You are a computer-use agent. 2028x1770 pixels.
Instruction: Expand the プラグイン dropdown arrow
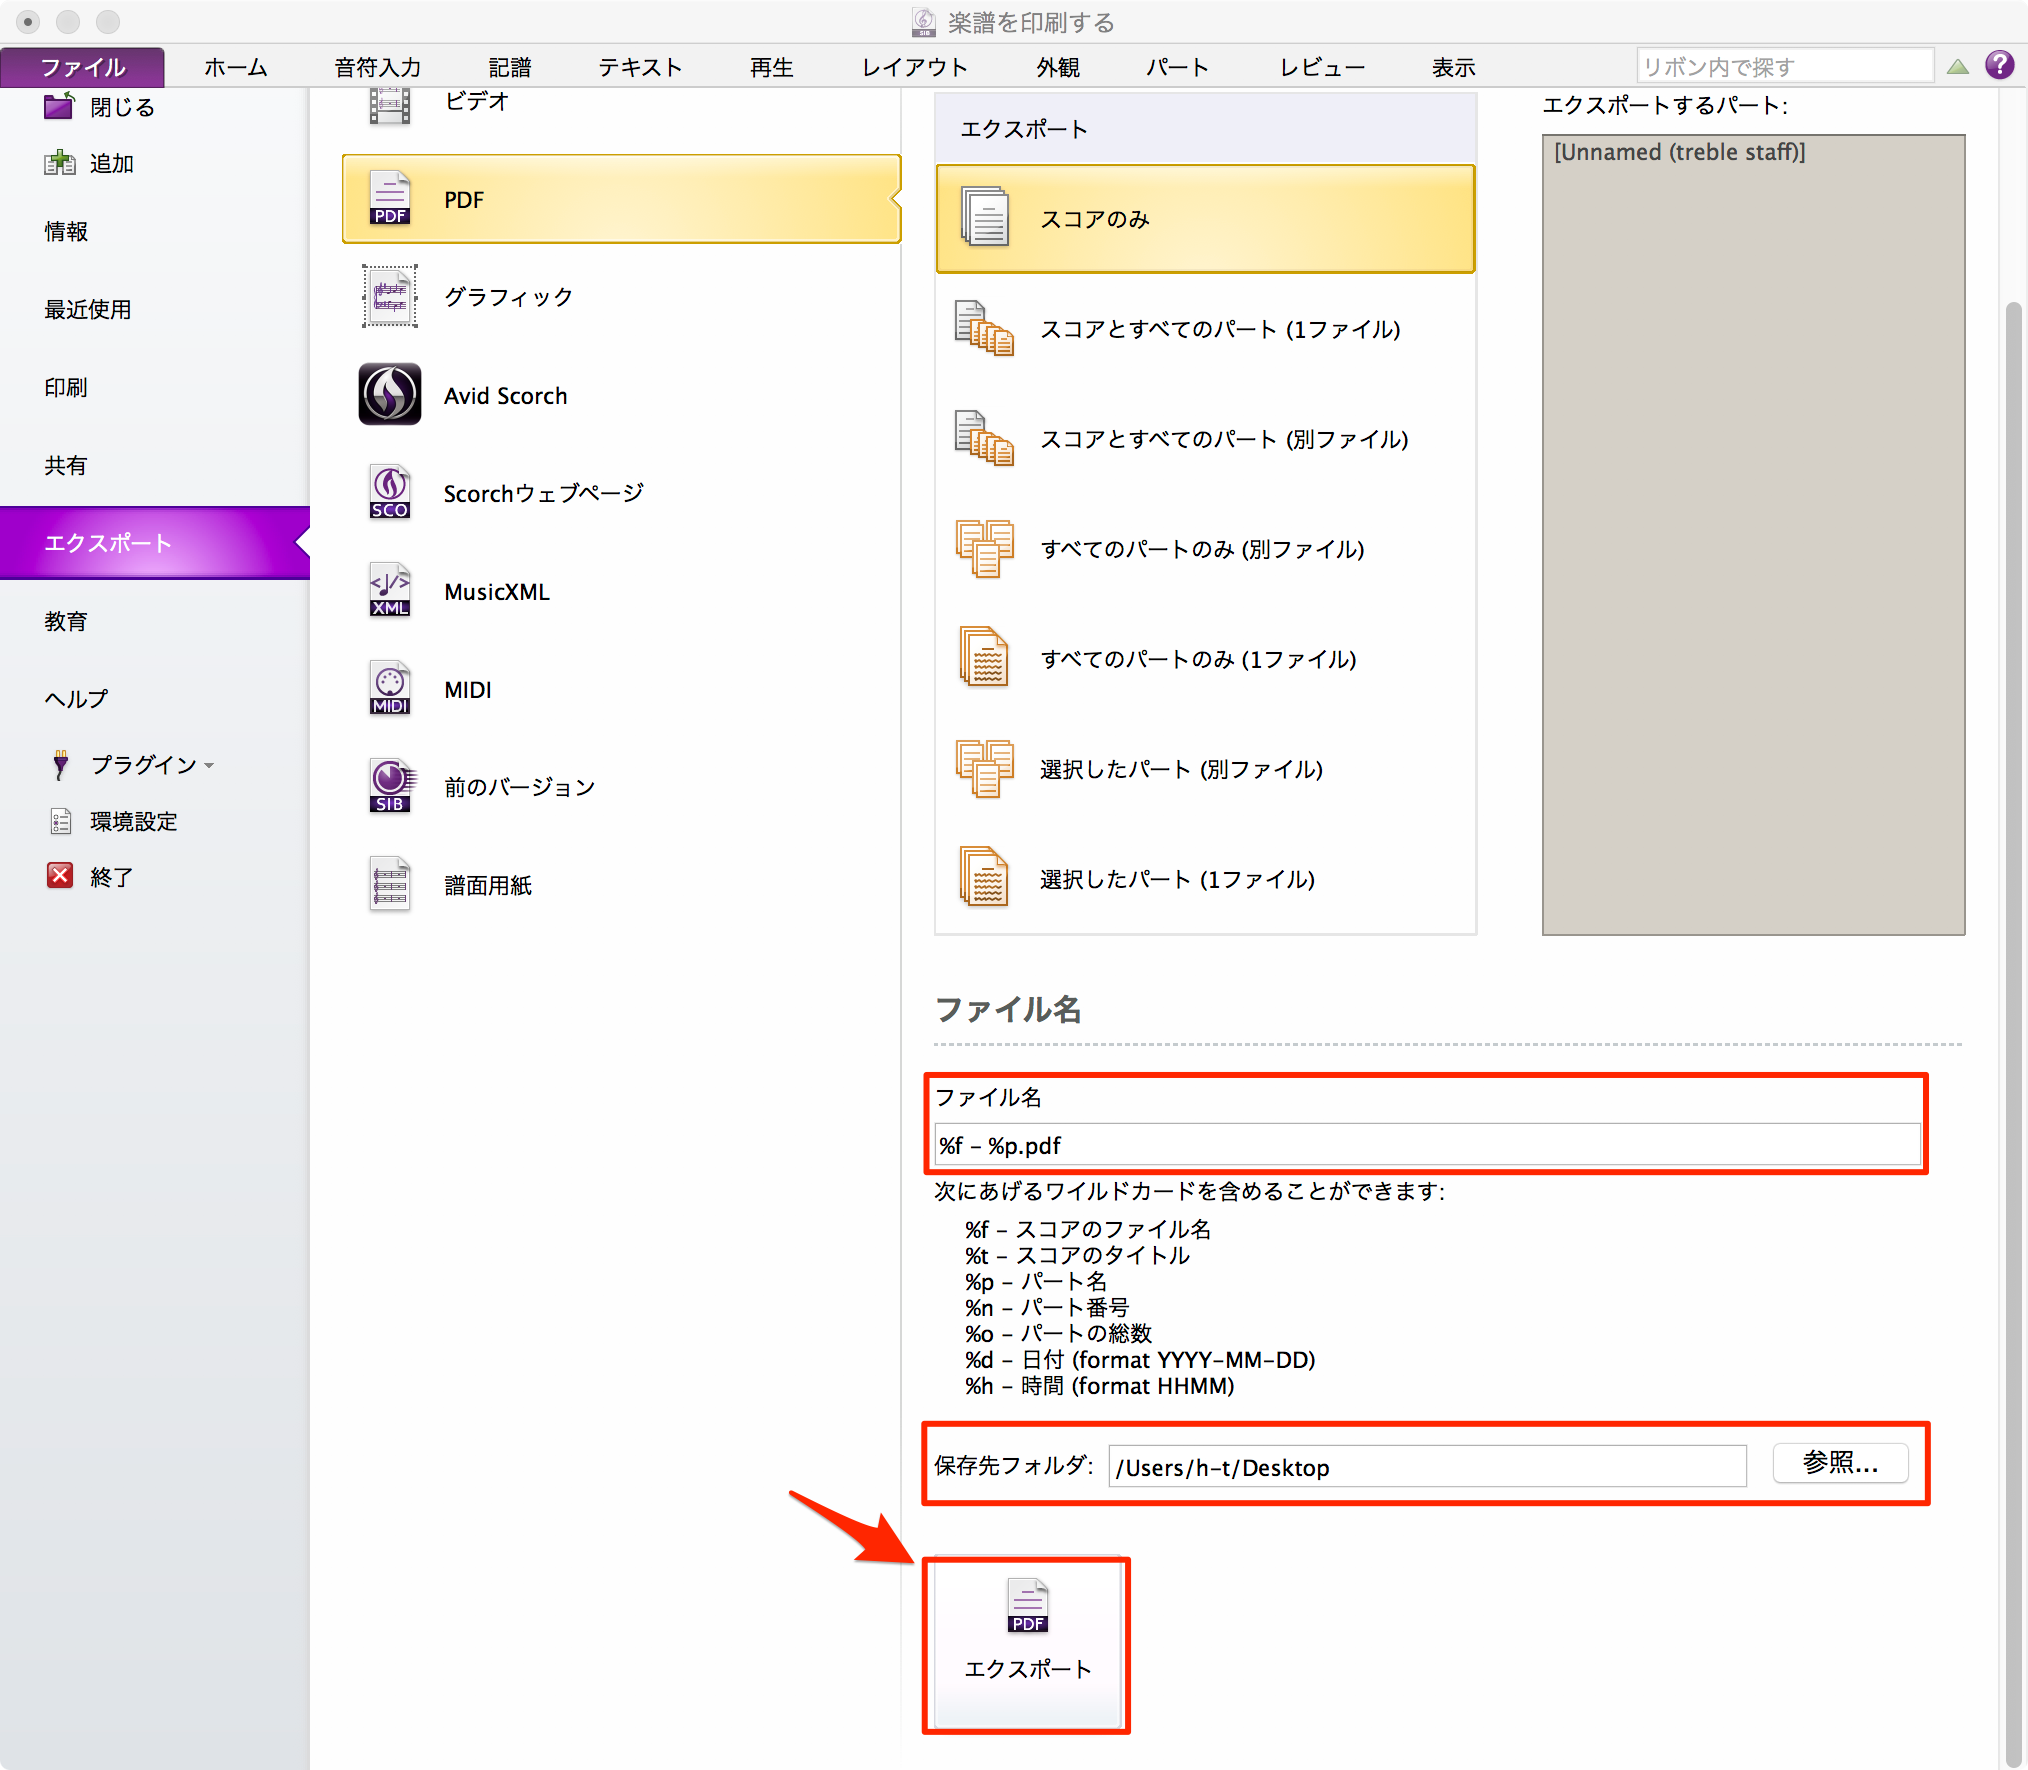209,766
